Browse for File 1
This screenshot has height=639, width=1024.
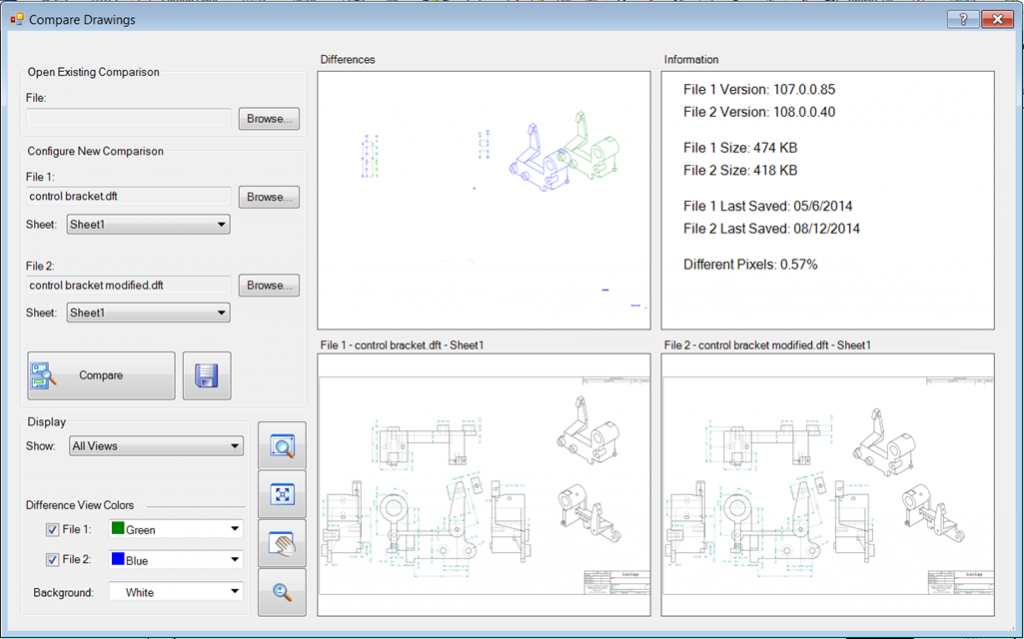click(x=269, y=197)
